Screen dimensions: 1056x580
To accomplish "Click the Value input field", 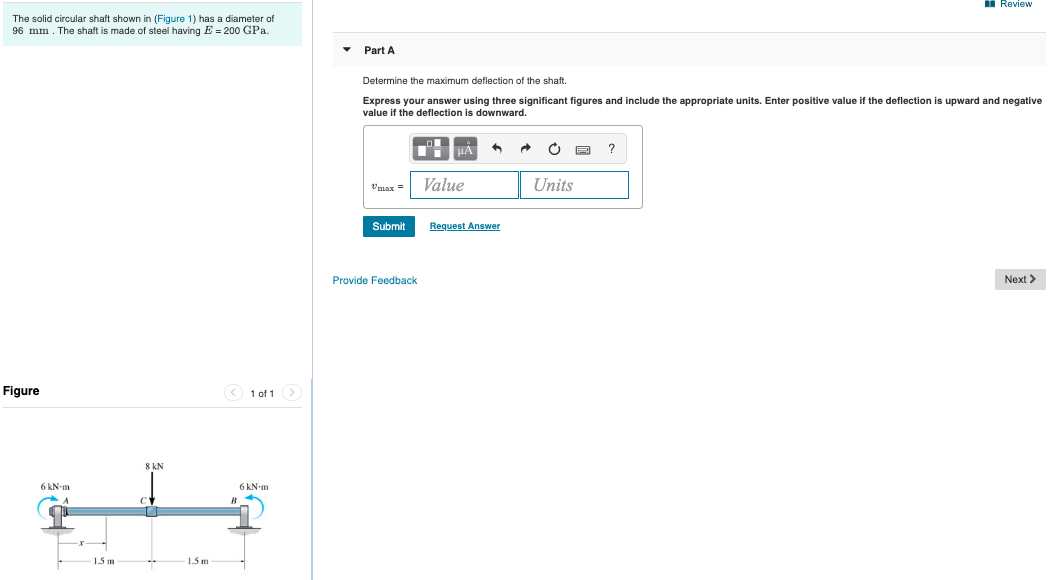I will click(465, 185).
